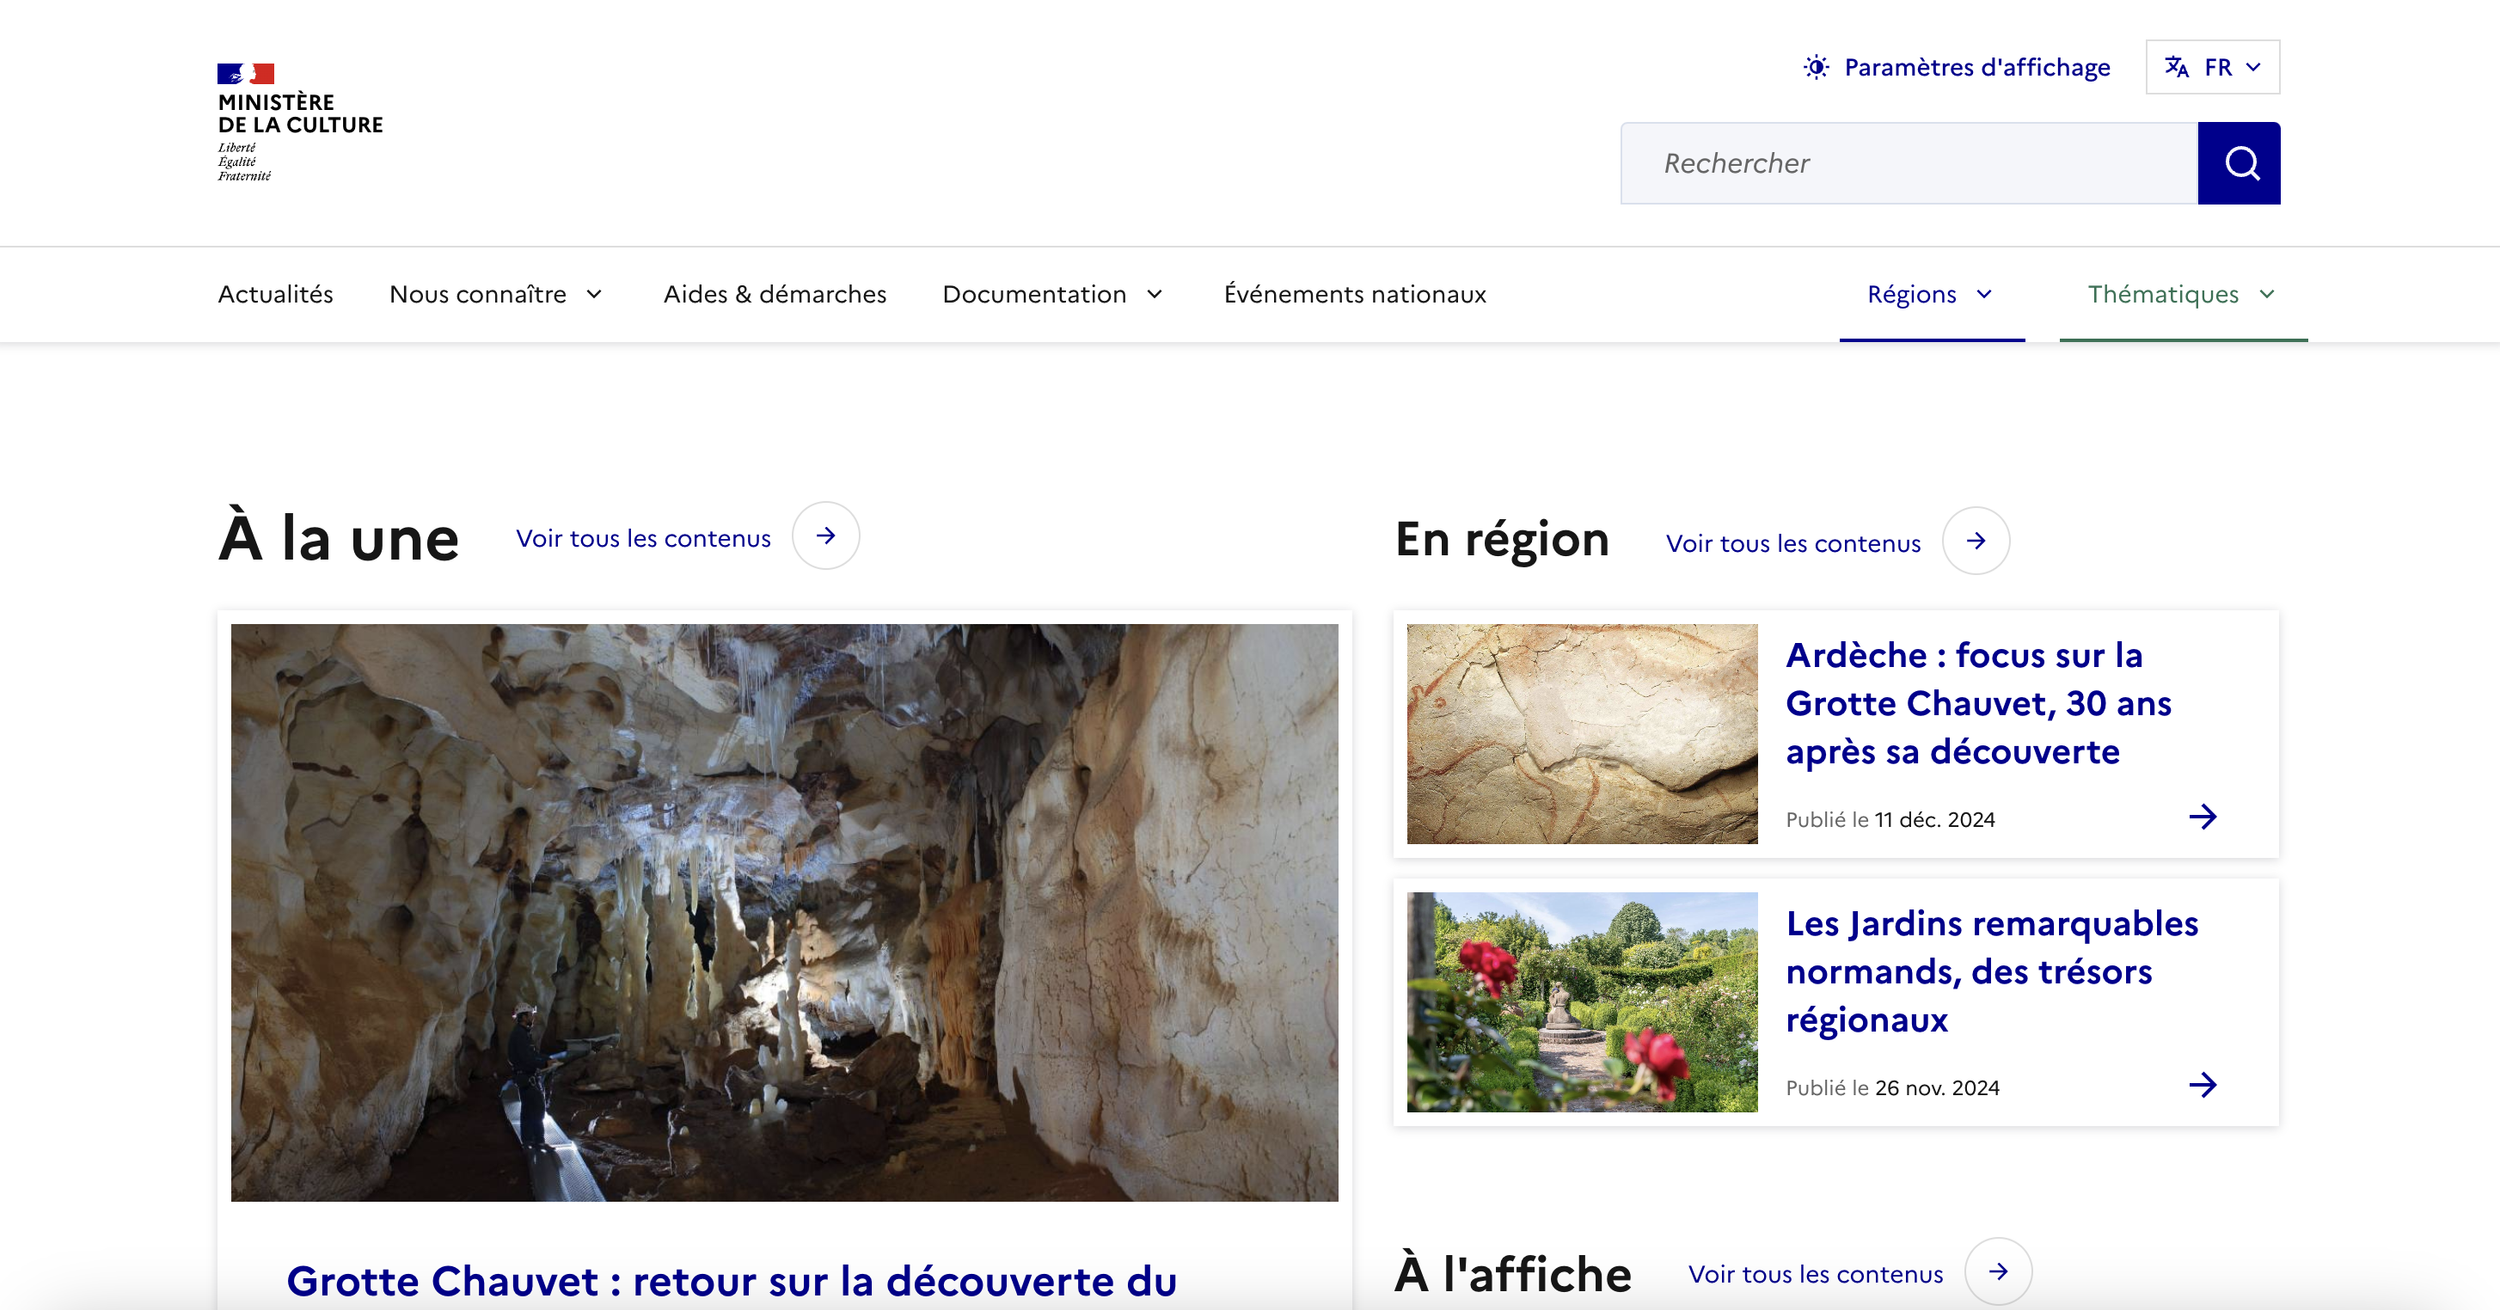
Task: Click the En région heading
Action: 1502,540
